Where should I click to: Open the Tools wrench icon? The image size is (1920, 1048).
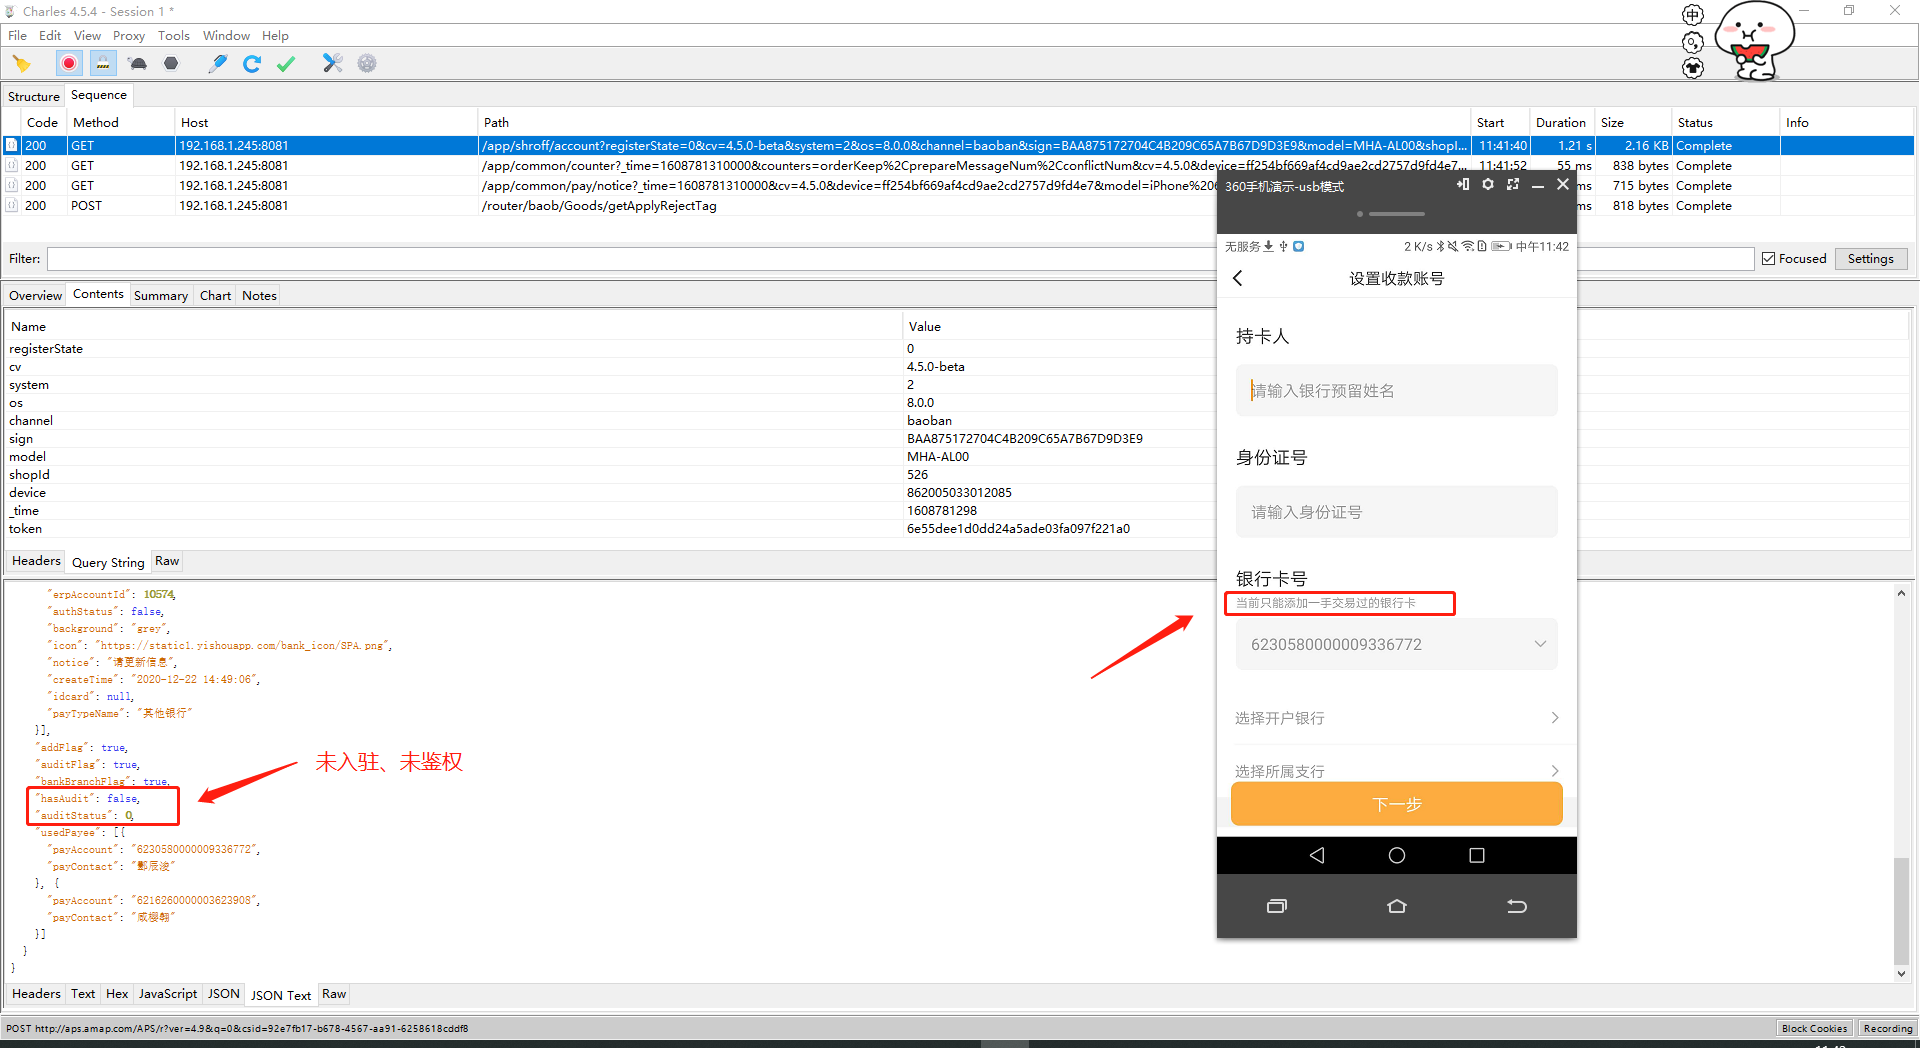(x=332, y=64)
